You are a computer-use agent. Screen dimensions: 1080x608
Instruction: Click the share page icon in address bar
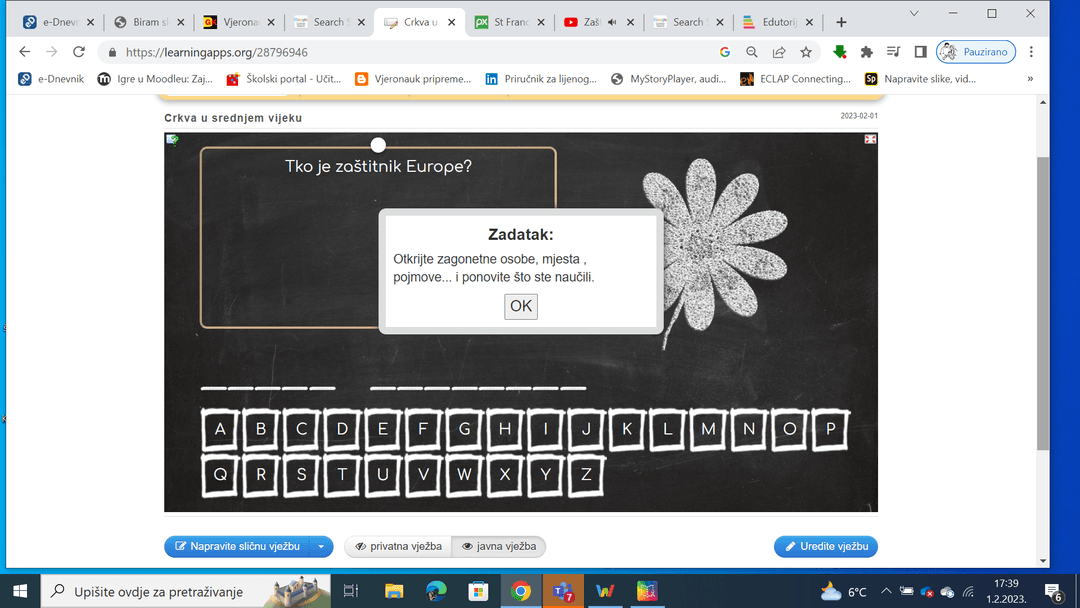click(x=779, y=52)
